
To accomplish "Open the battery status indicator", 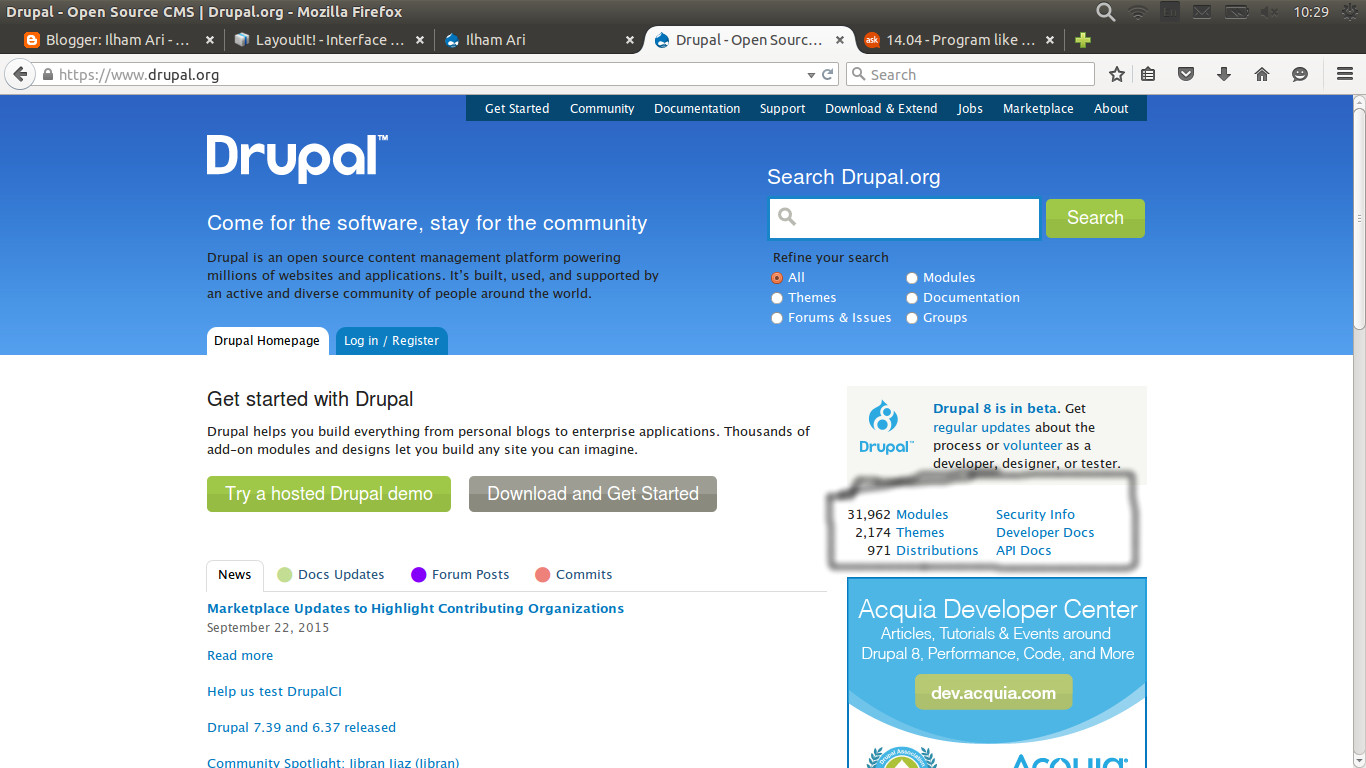I will pos(1237,12).
